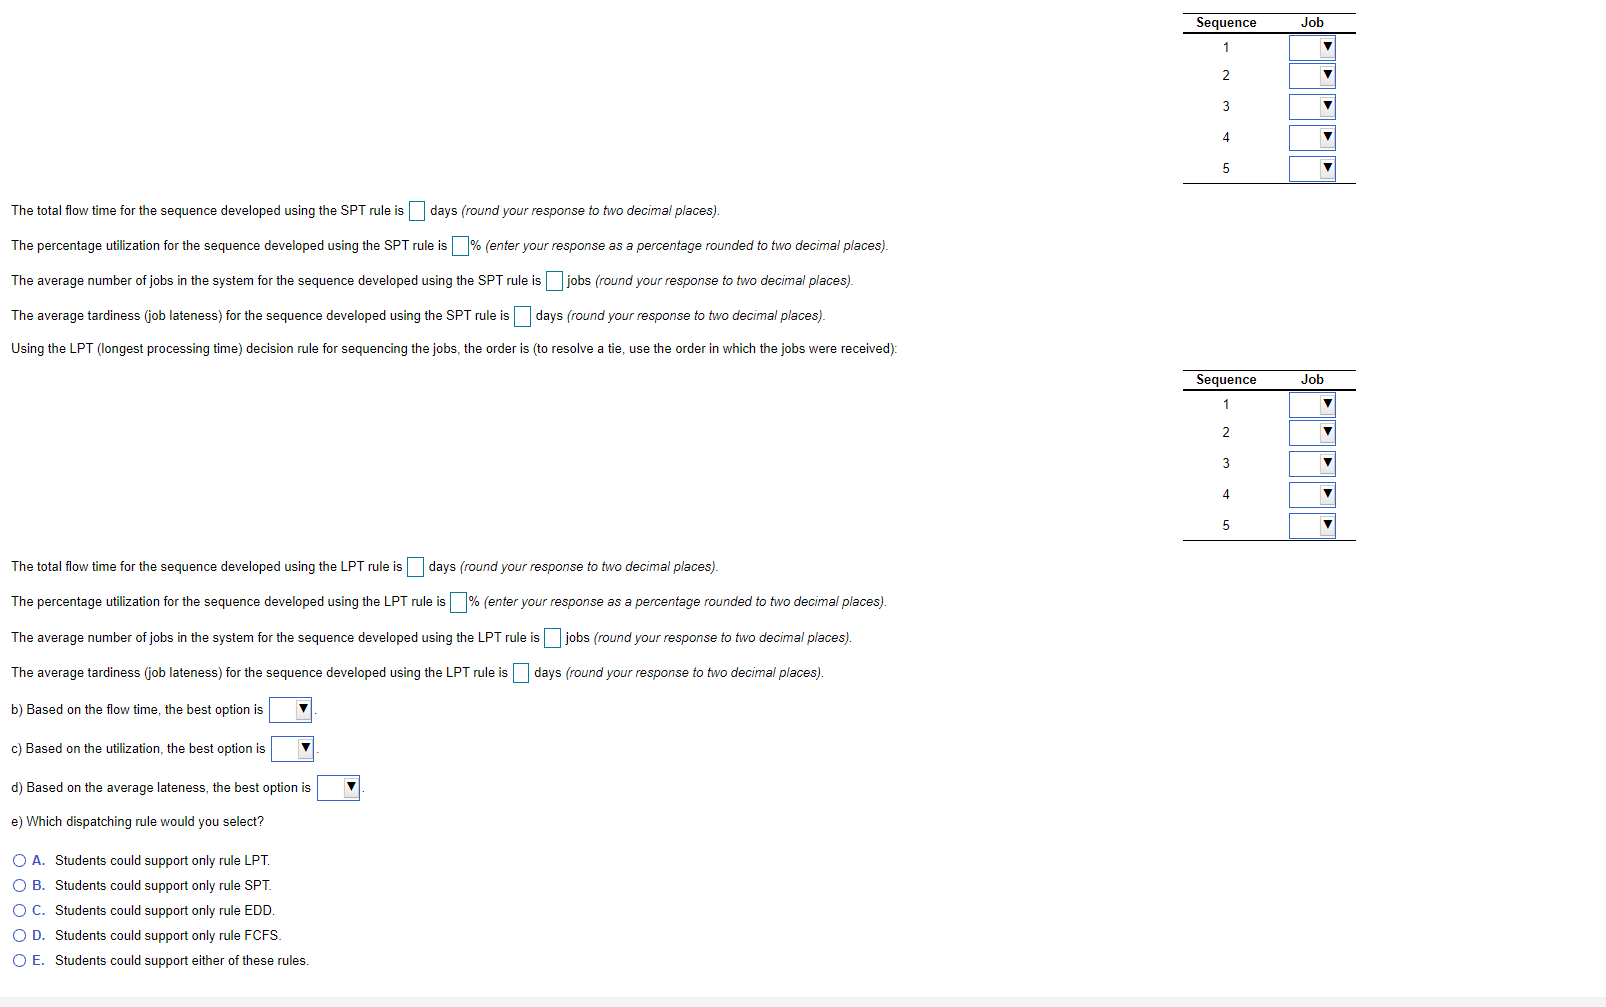Select radio option A for rule LPT
The height and width of the screenshot is (1007, 1606).
[x=19, y=859]
